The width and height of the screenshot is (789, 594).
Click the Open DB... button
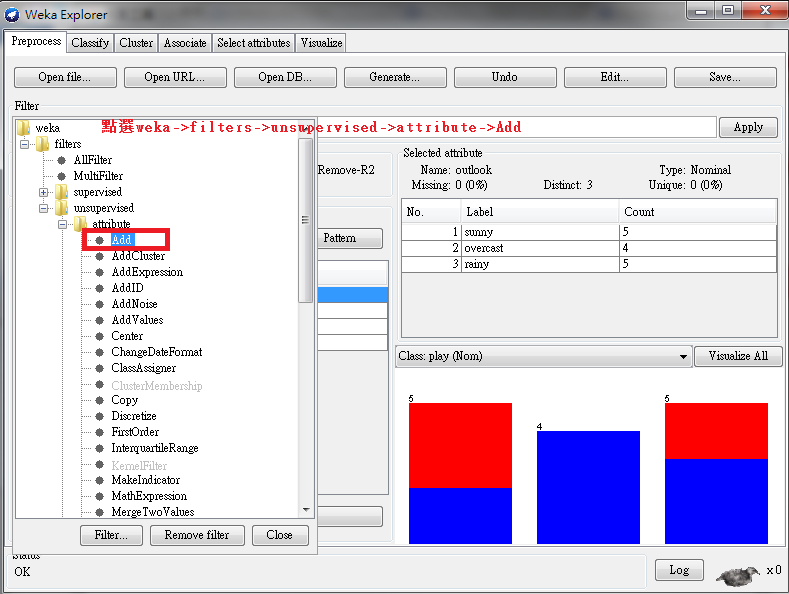coord(285,77)
